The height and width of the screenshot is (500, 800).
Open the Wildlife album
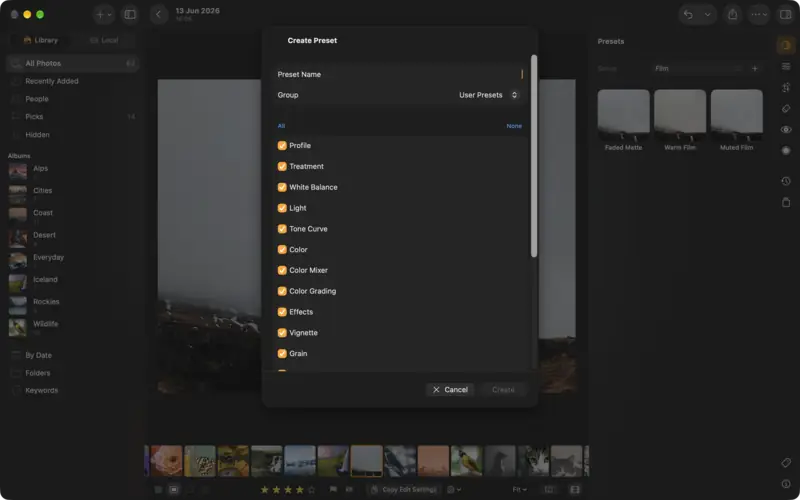pos(73,327)
